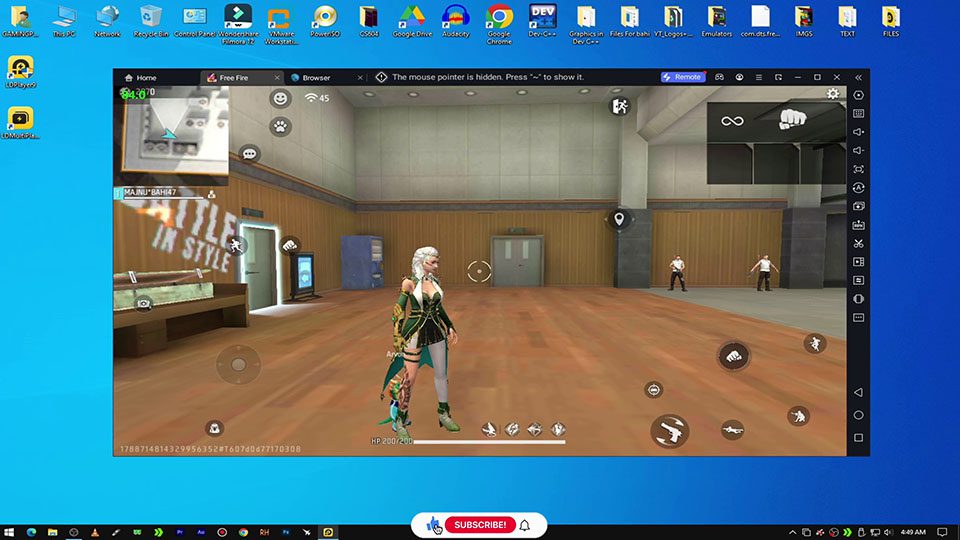Open the gamepad settings icon in title bar
The height and width of the screenshot is (540, 960).
pos(719,77)
